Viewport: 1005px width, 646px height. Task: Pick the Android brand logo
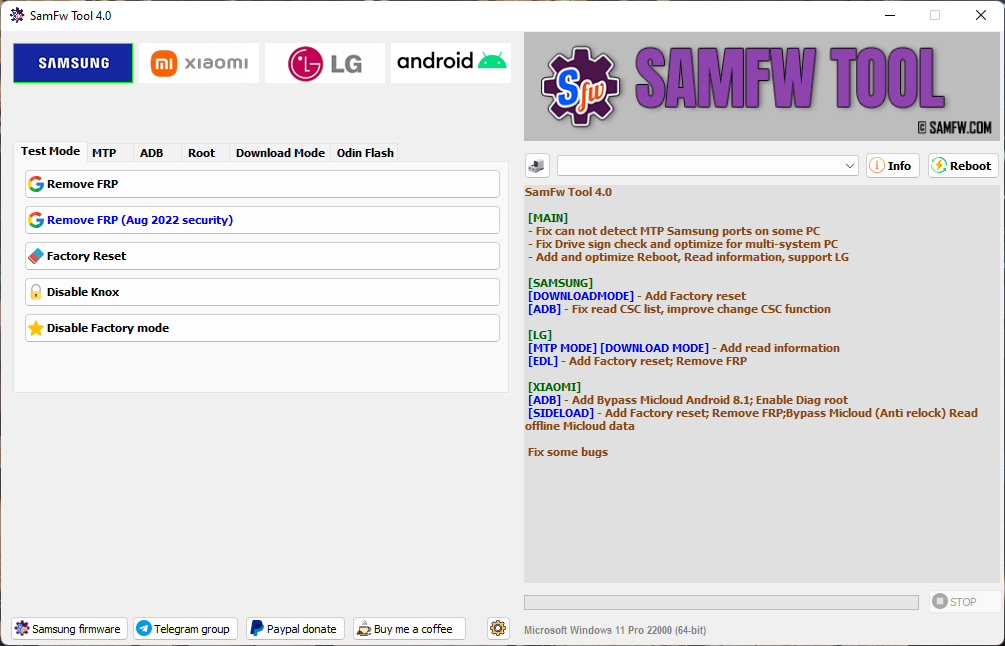(x=451, y=63)
